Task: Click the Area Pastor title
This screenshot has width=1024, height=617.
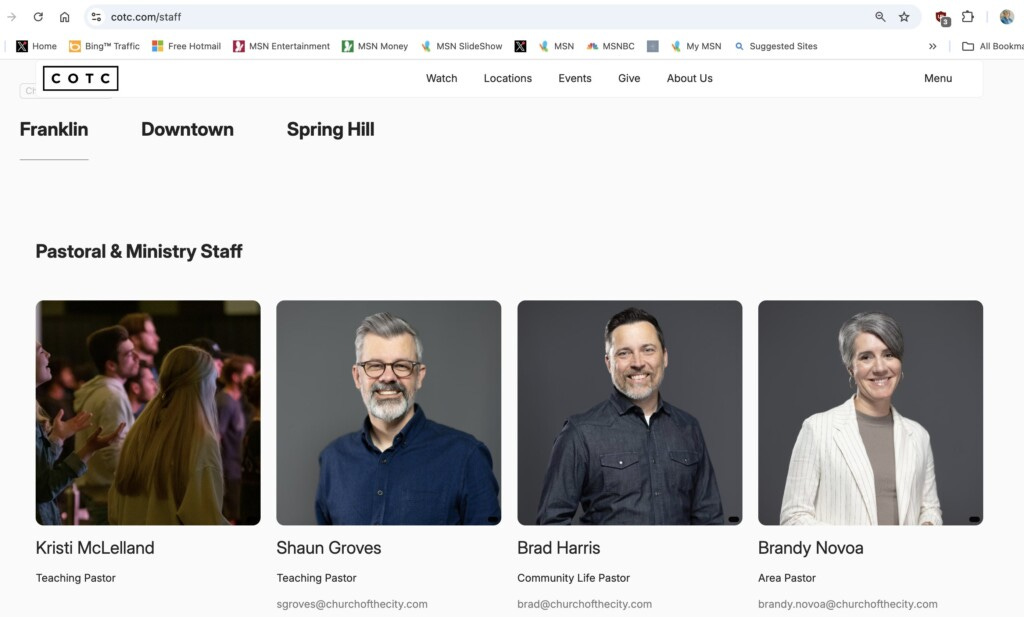Action: pyautogui.click(x=787, y=578)
